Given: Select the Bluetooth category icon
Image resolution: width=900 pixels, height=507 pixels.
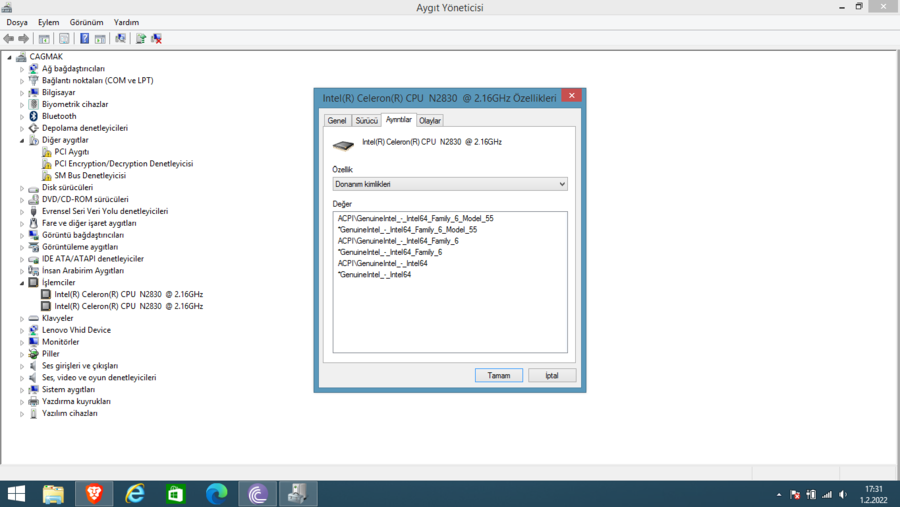Looking at the screenshot, I should click(x=33, y=116).
